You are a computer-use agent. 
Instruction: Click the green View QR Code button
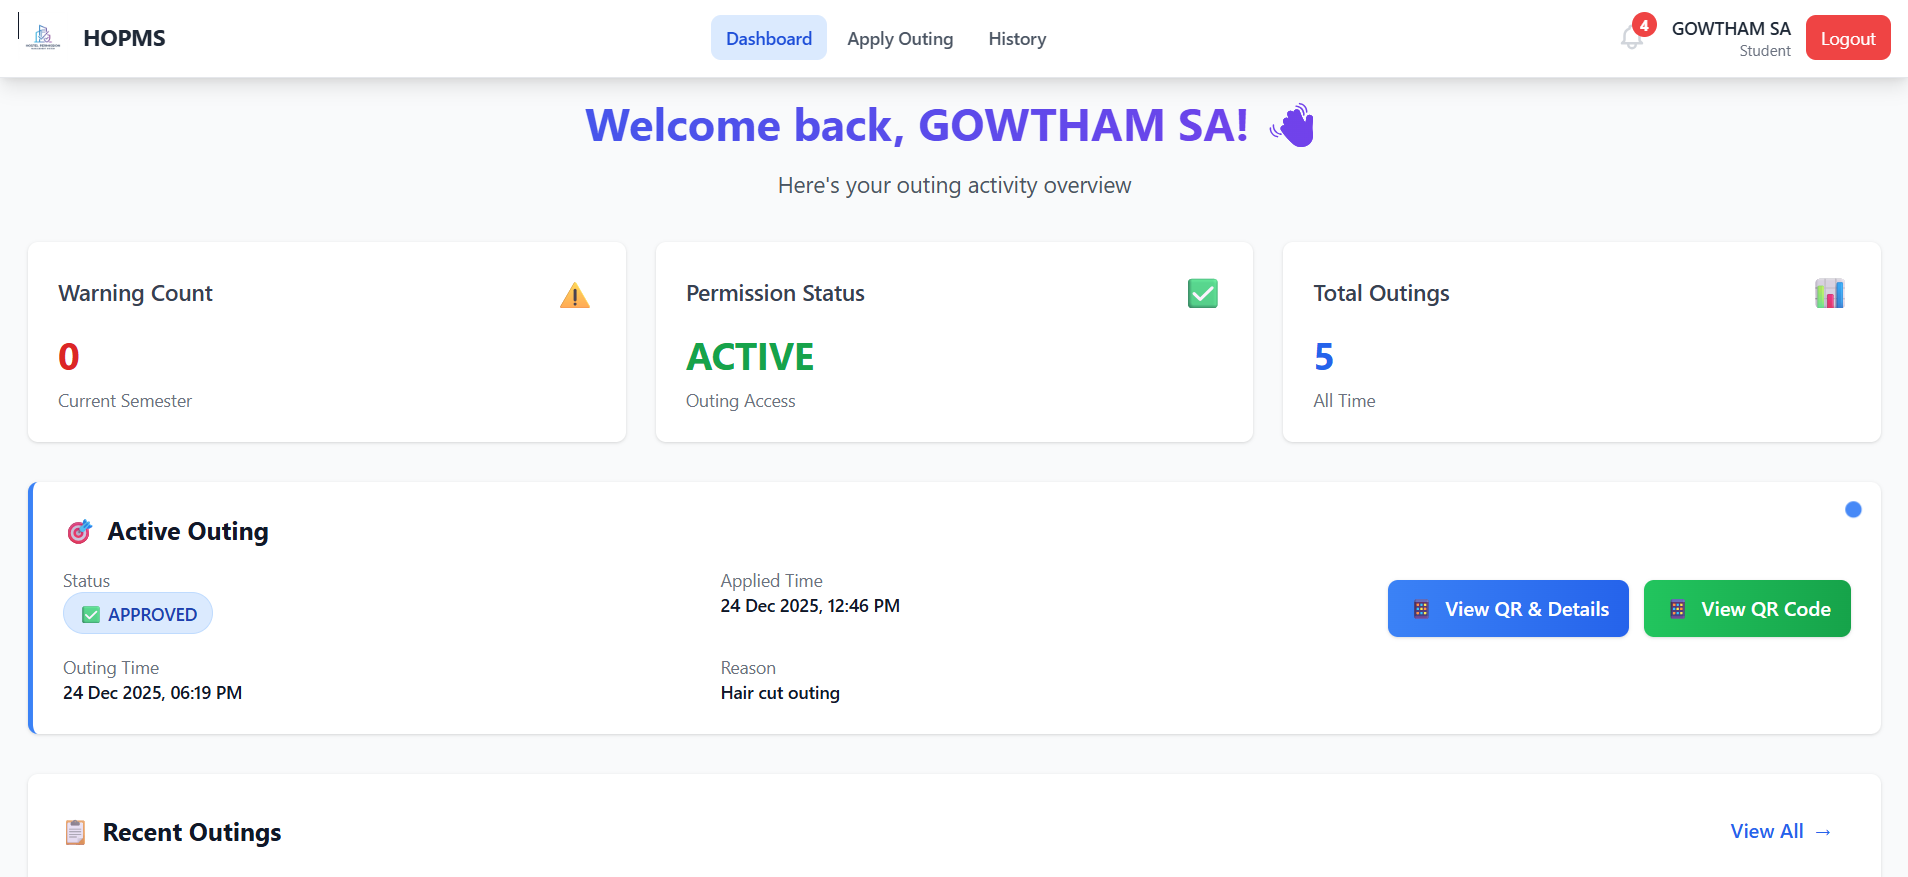(x=1747, y=609)
